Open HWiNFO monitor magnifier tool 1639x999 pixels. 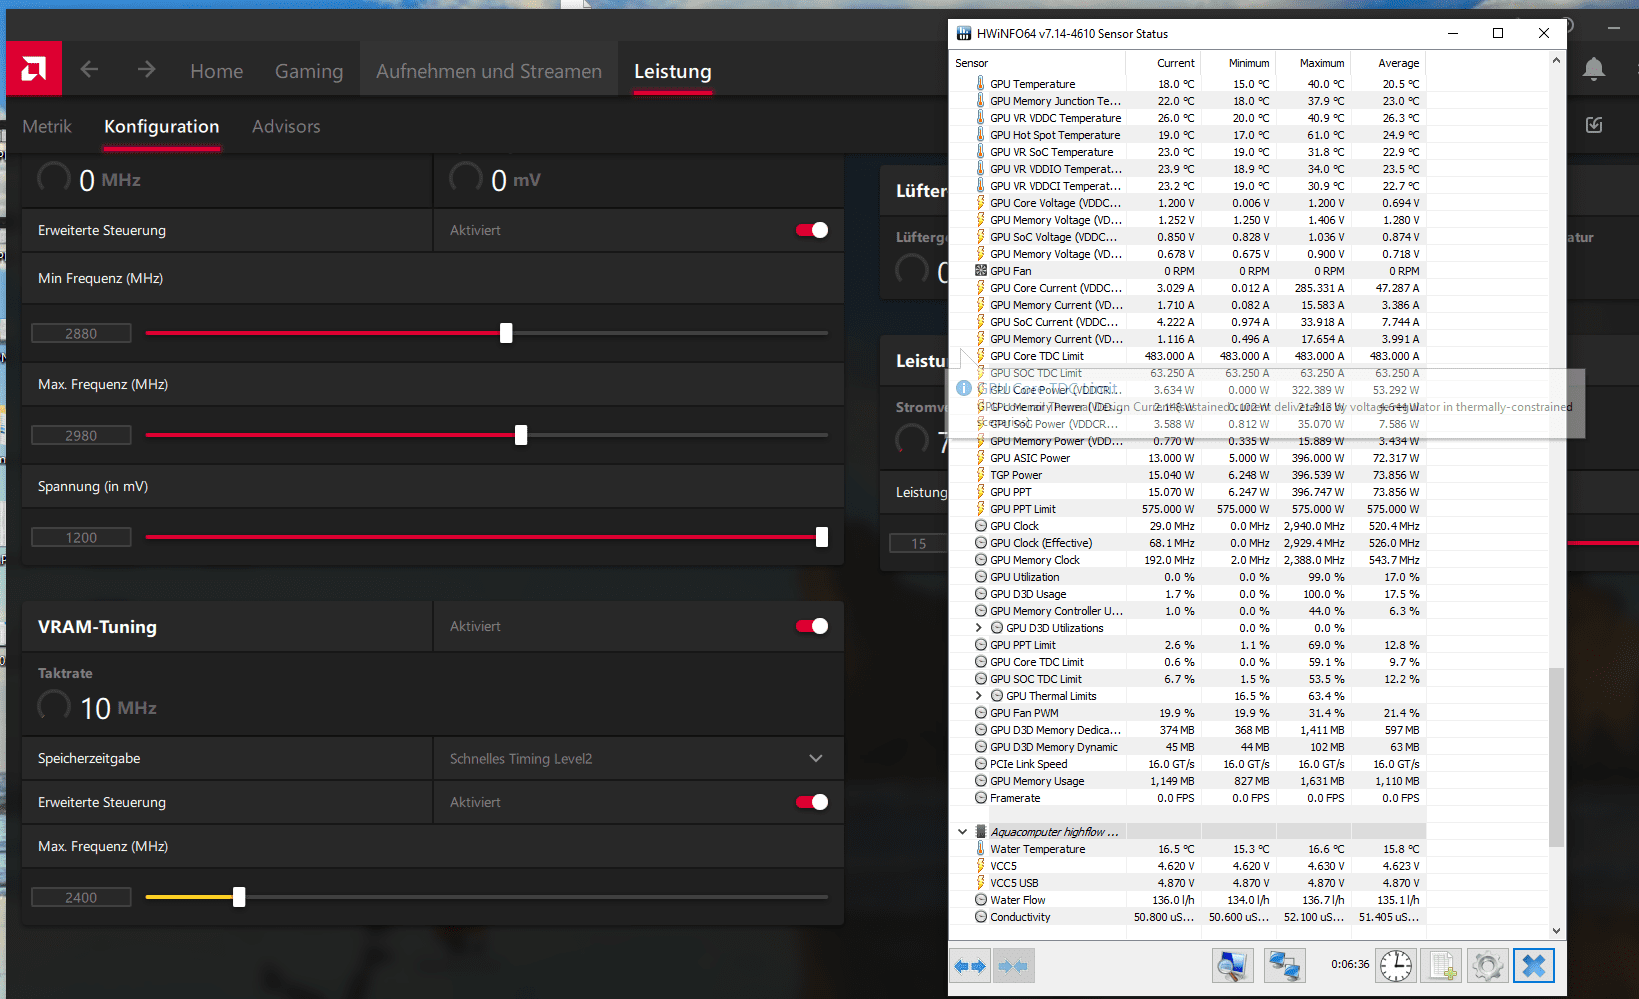click(x=1233, y=966)
